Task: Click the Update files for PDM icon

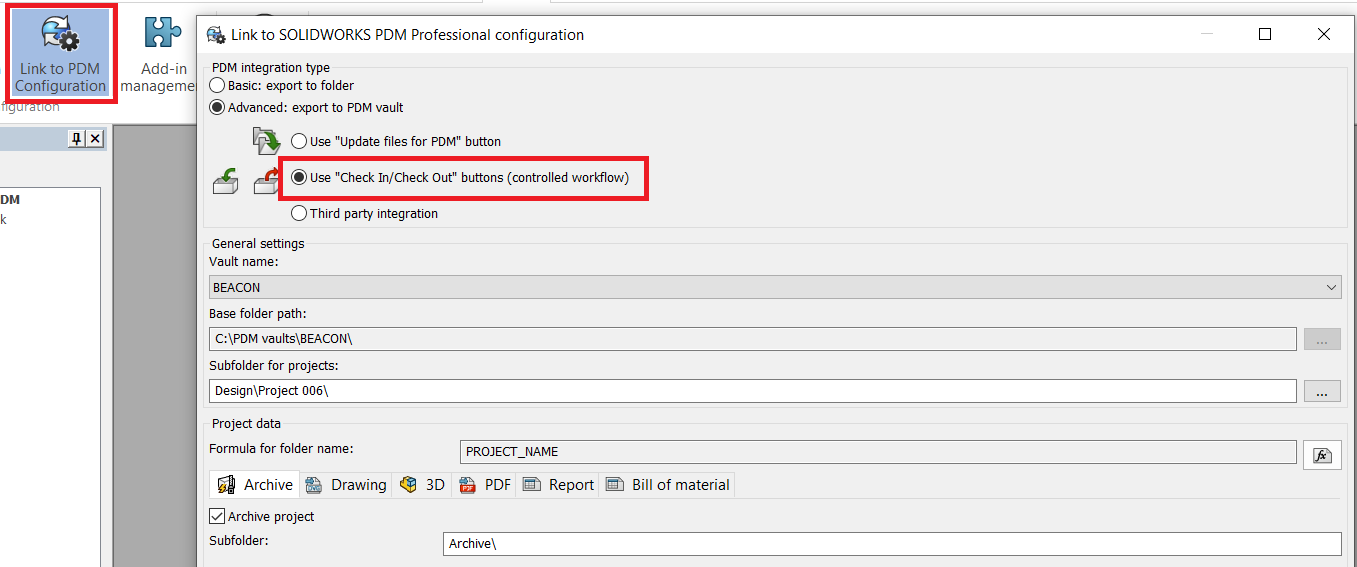Action: [266, 141]
